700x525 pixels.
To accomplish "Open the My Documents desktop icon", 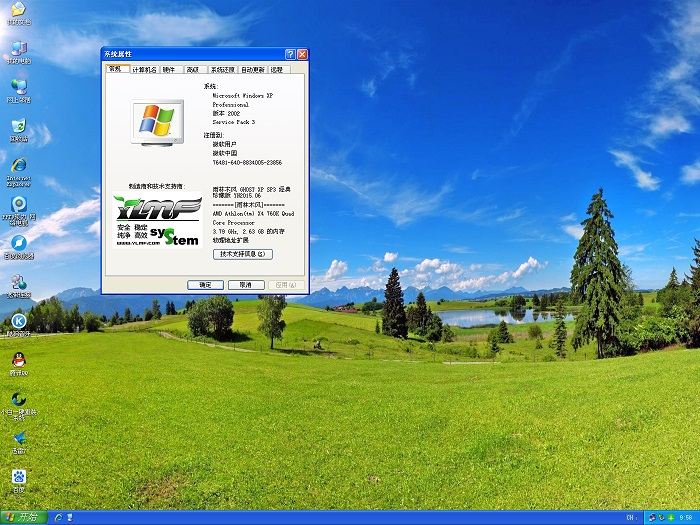I will [18, 11].
